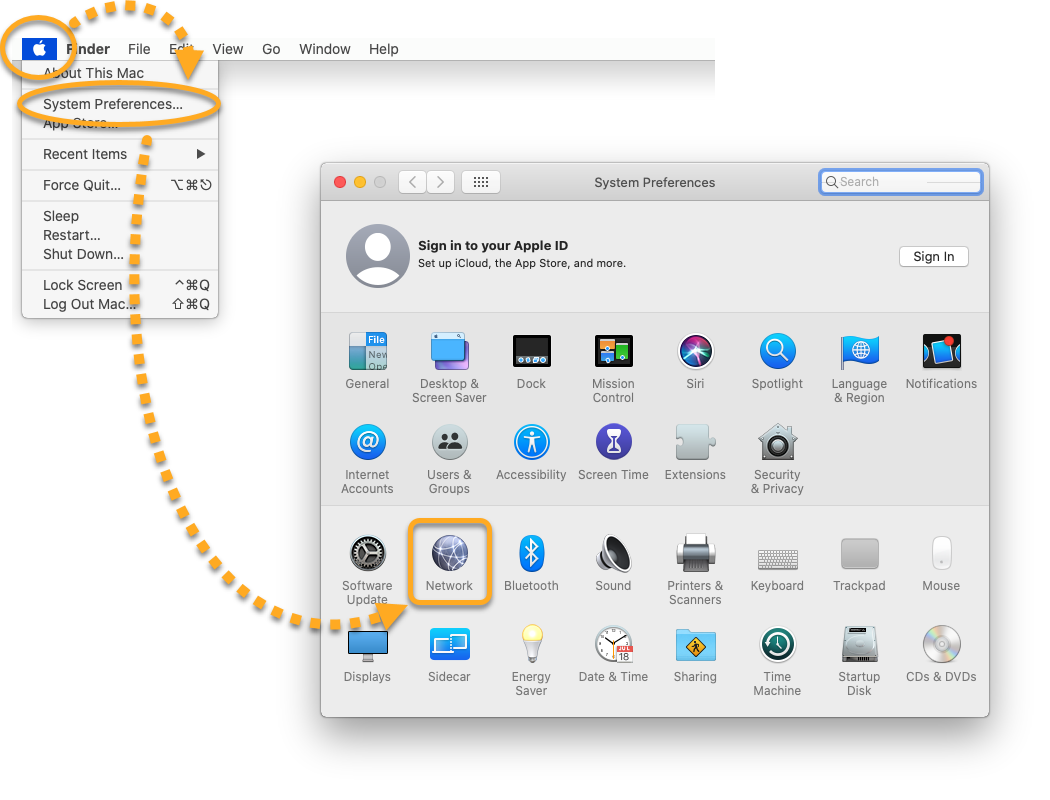Open CDs & DVDs preferences

941,654
